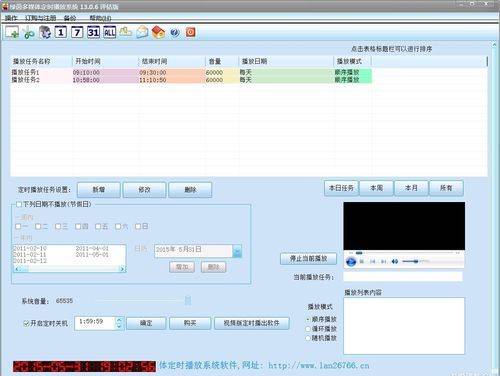The image size is (500, 376).
Task: Click the media player seek progress bar
Action: coord(404,253)
